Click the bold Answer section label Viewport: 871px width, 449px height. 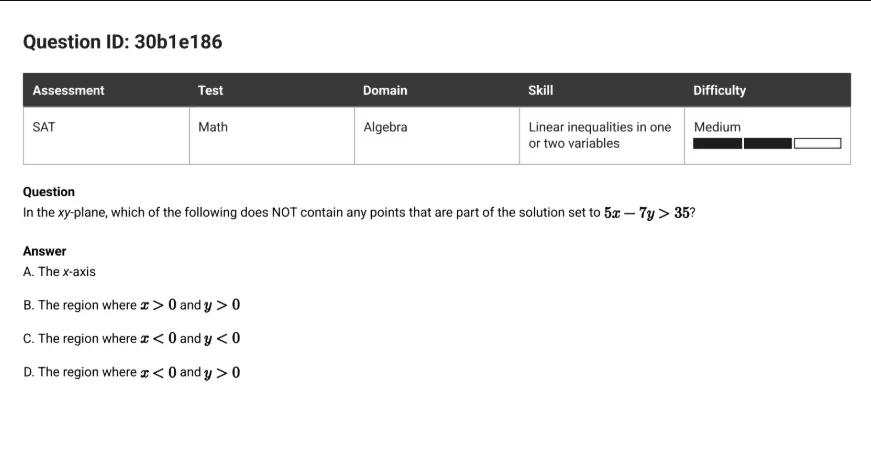44,251
